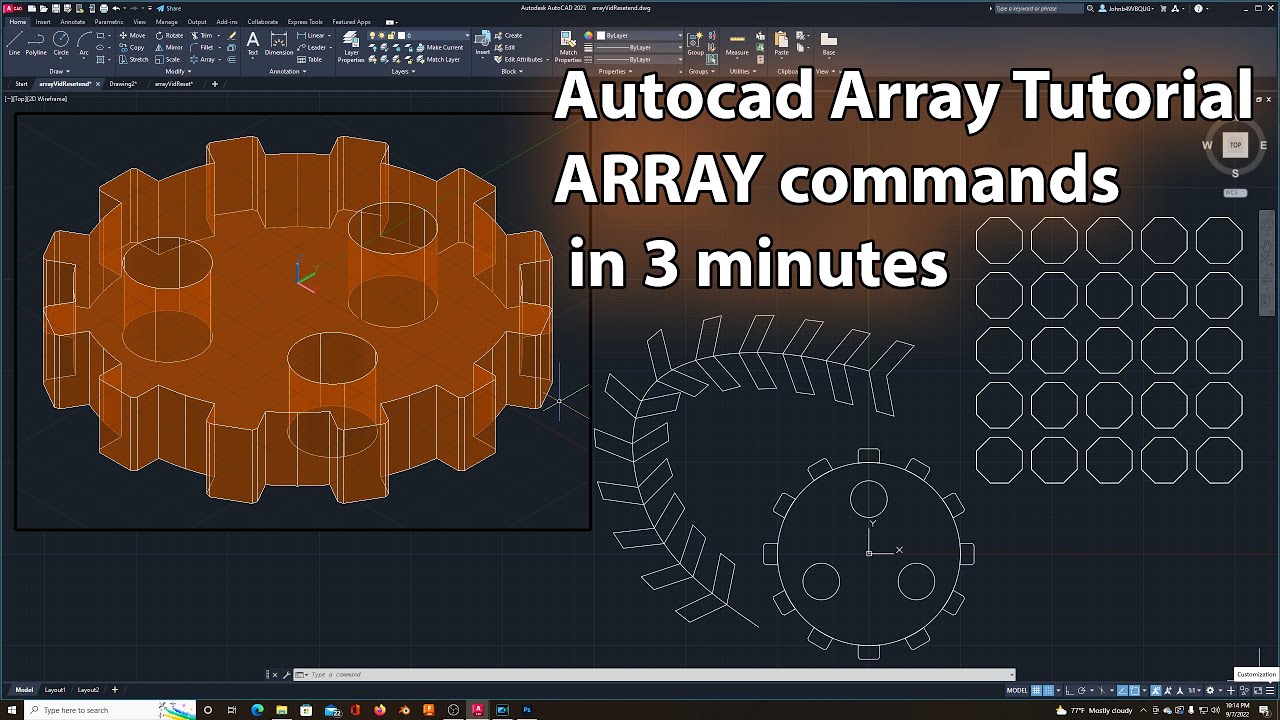Open Photoshop from the taskbar
The height and width of the screenshot is (720, 1280).
[527, 710]
